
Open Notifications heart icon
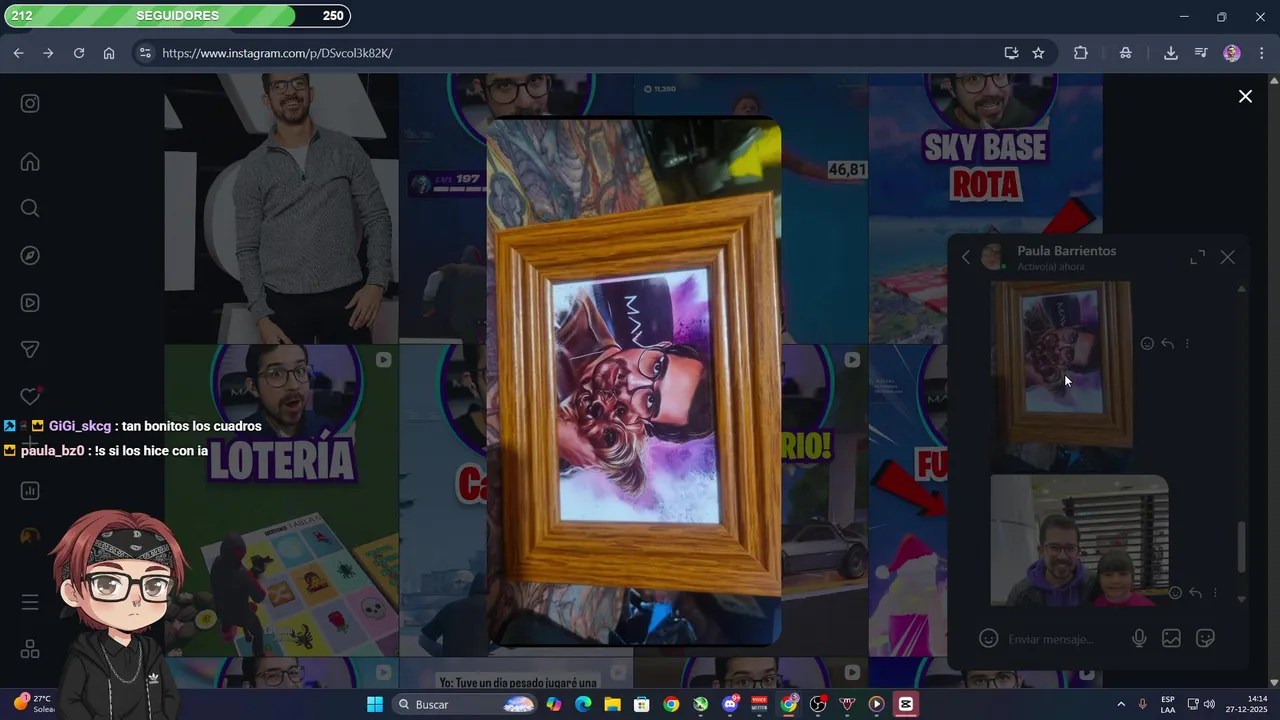pos(30,396)
